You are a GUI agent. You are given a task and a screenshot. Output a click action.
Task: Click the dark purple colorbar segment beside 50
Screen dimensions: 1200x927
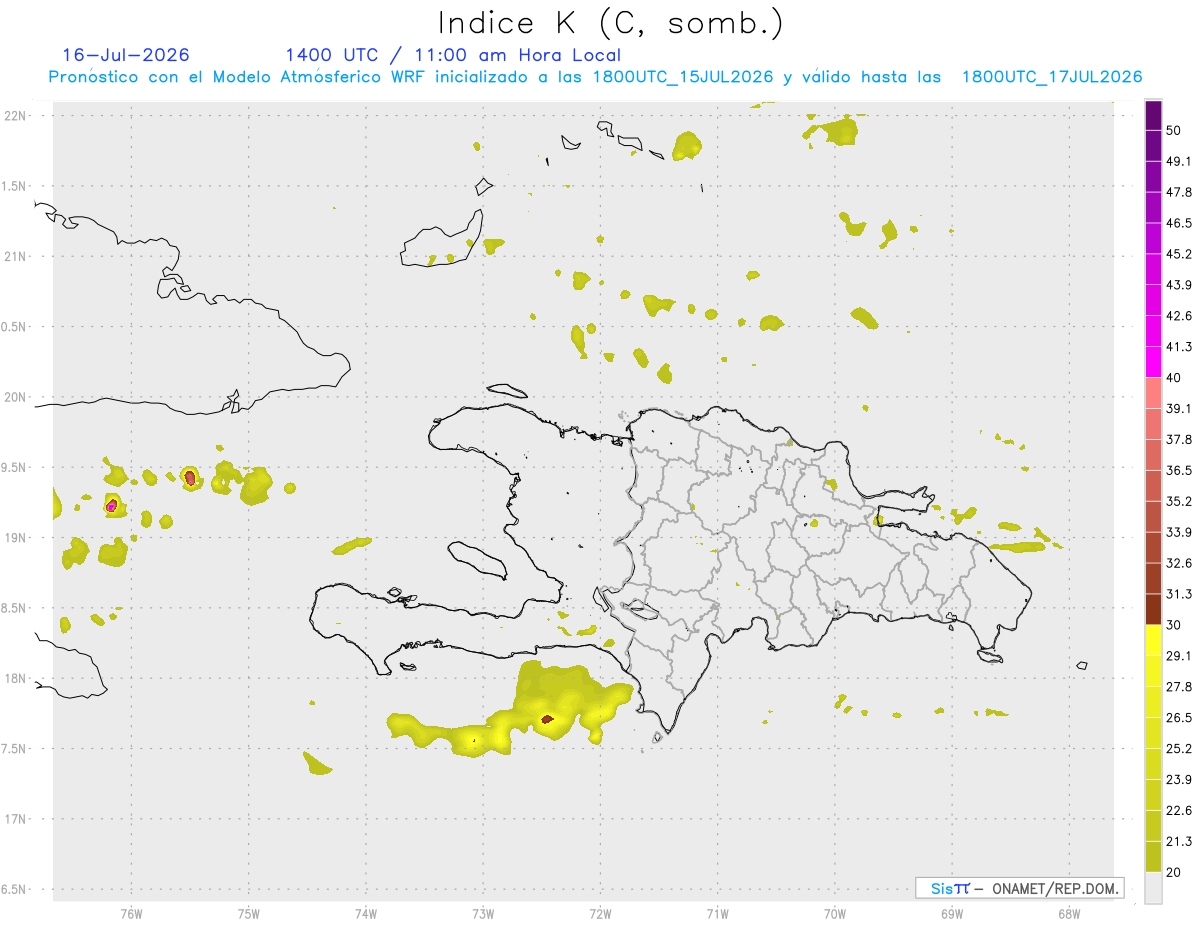(1154, 115)
